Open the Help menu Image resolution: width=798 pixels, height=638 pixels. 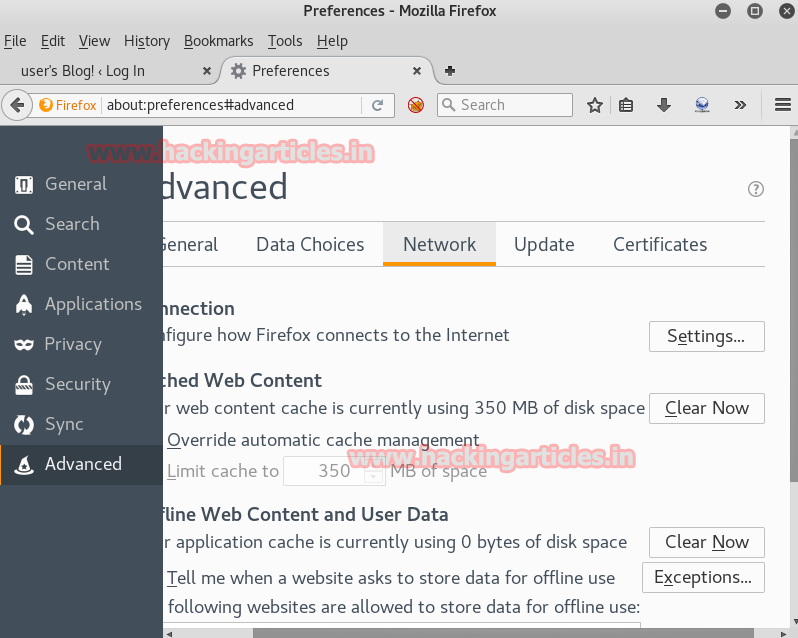(332, 41)
